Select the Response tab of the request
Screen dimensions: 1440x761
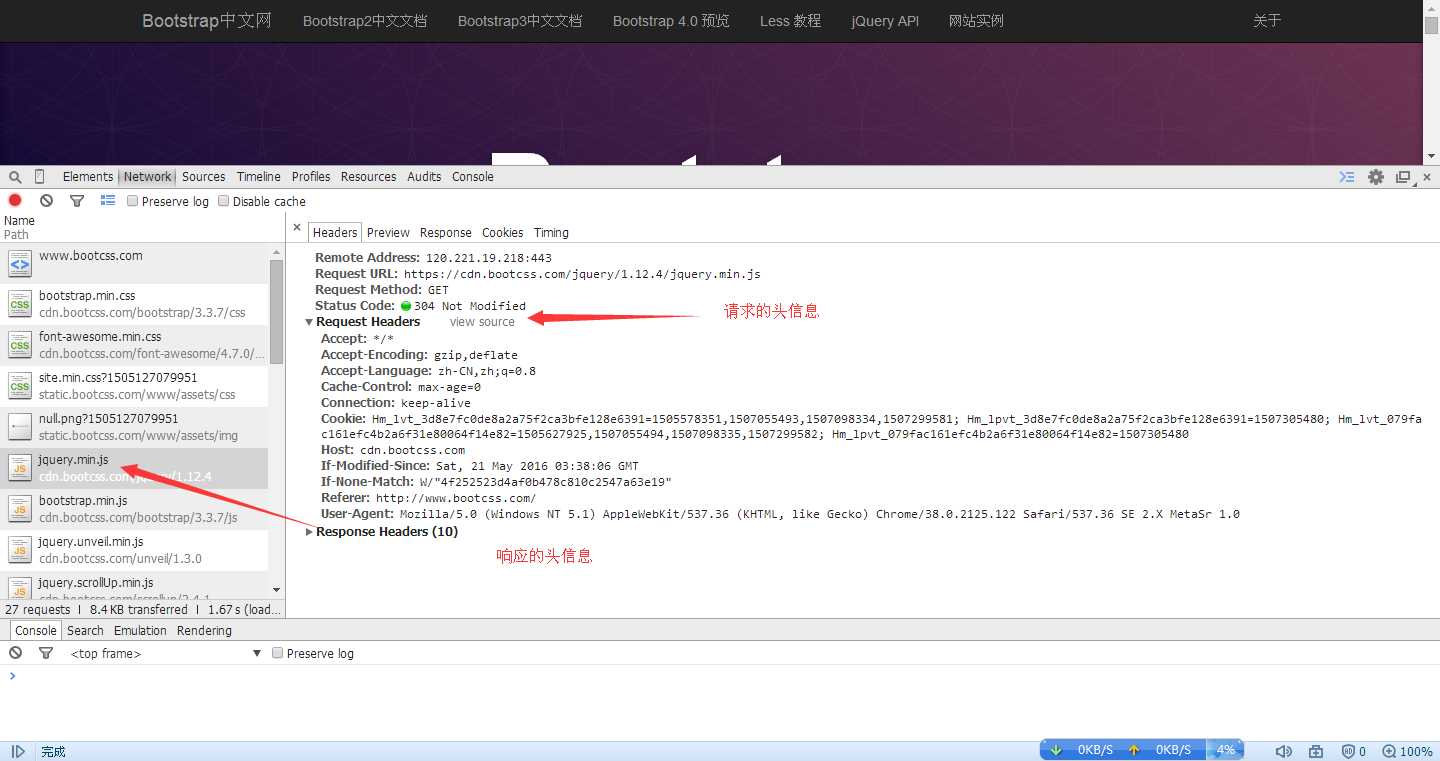pyautogui.click(x=446, y=232)
